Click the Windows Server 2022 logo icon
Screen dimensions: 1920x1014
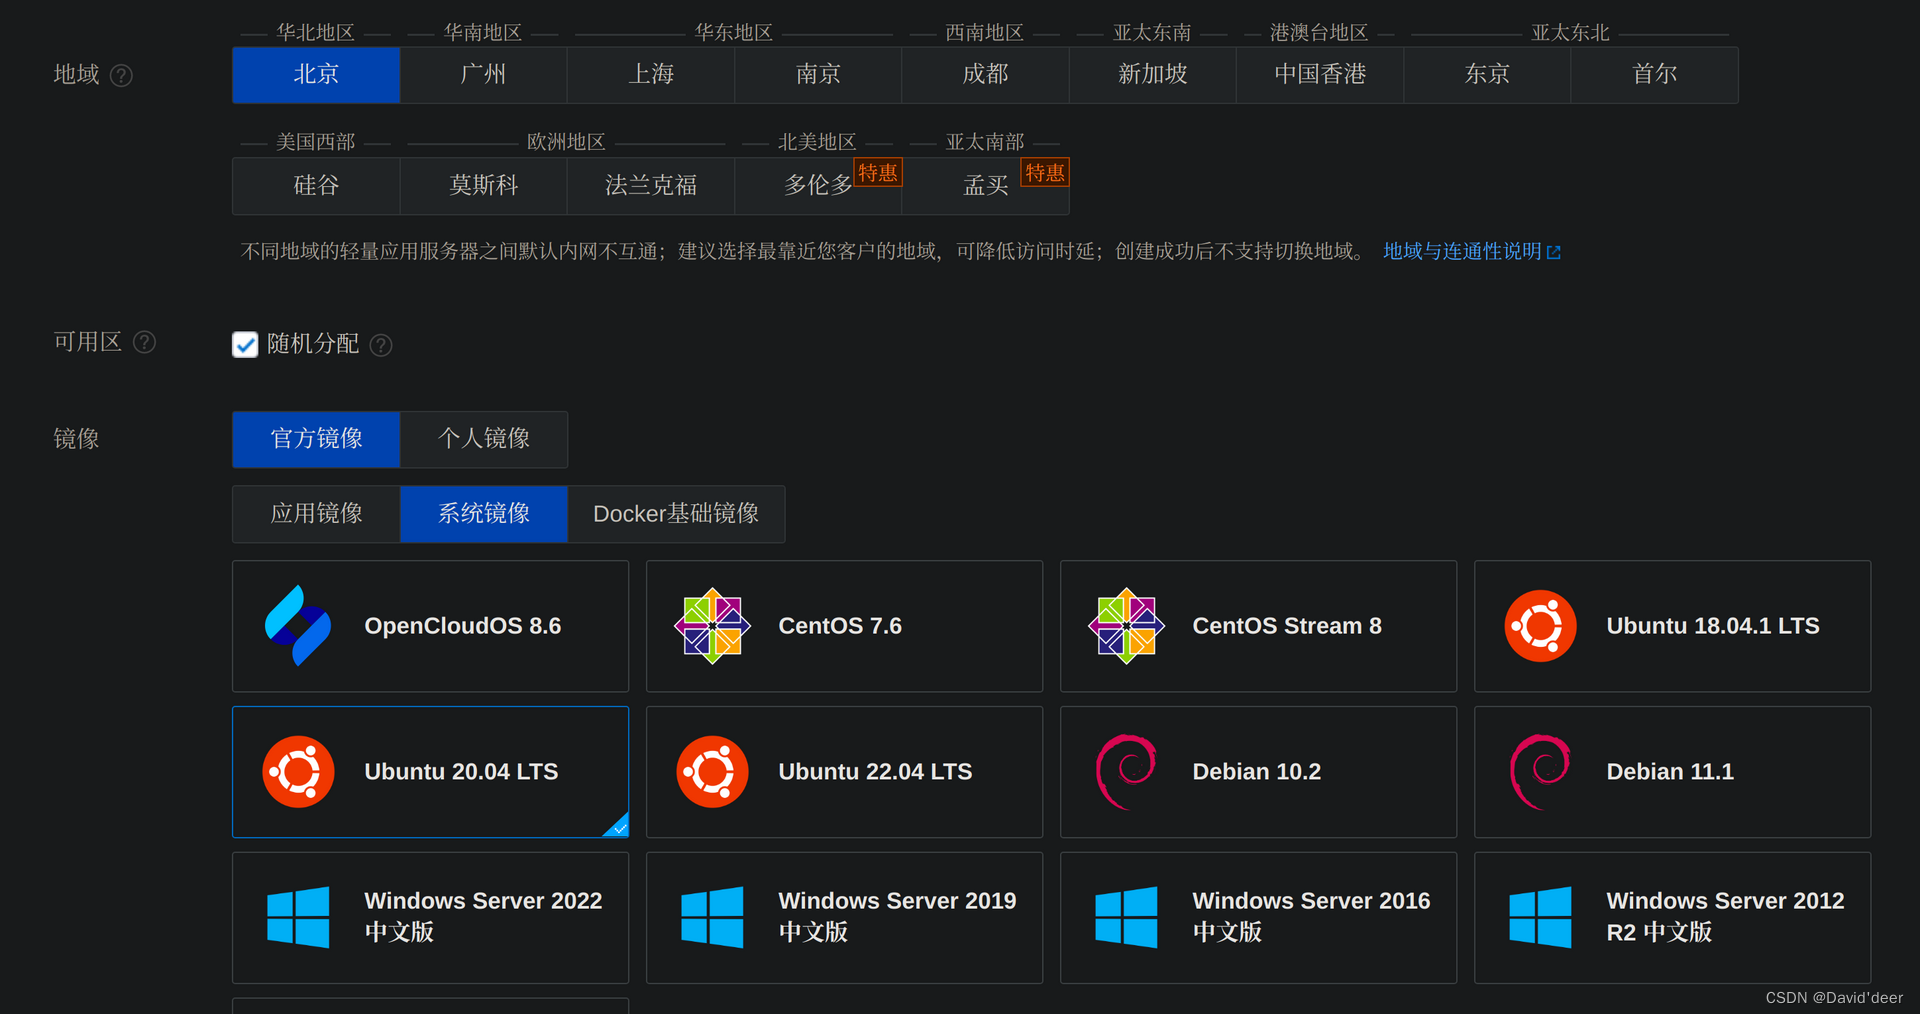pyautogui.click(x=298, y=917)
